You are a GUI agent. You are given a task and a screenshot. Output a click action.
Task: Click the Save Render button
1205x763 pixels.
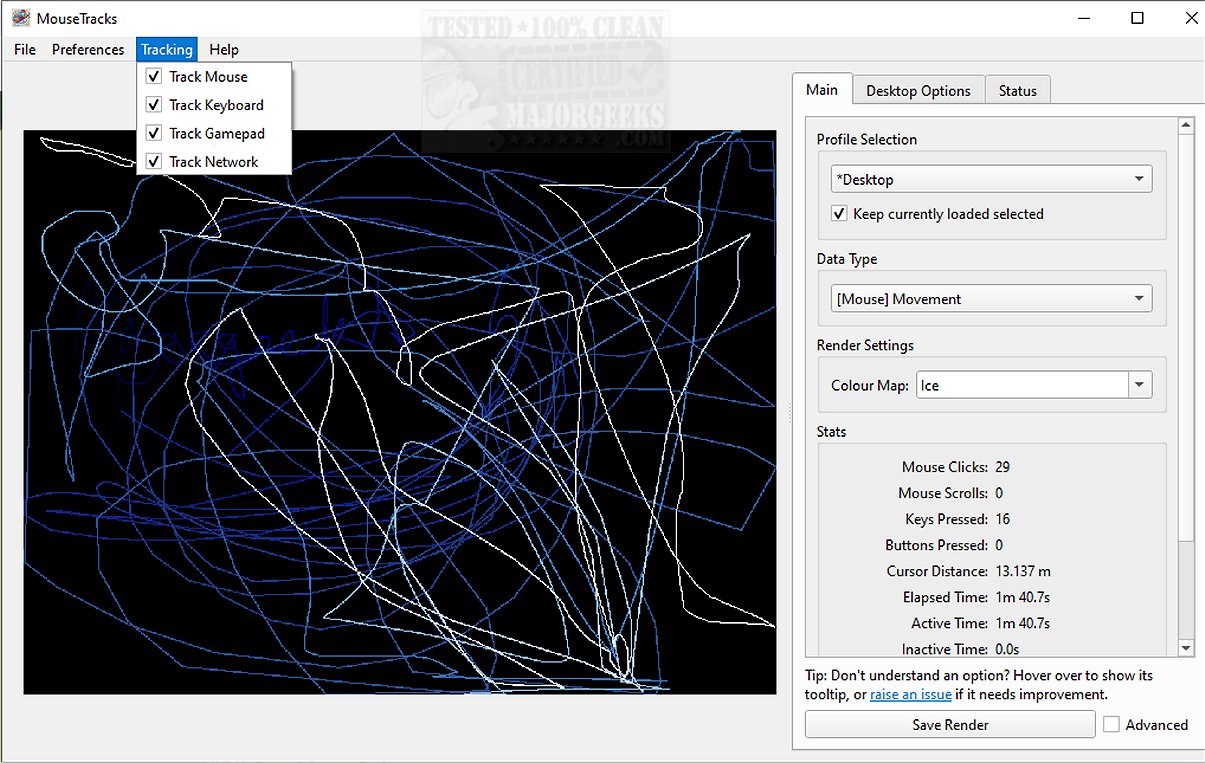(x=950, y=725)
